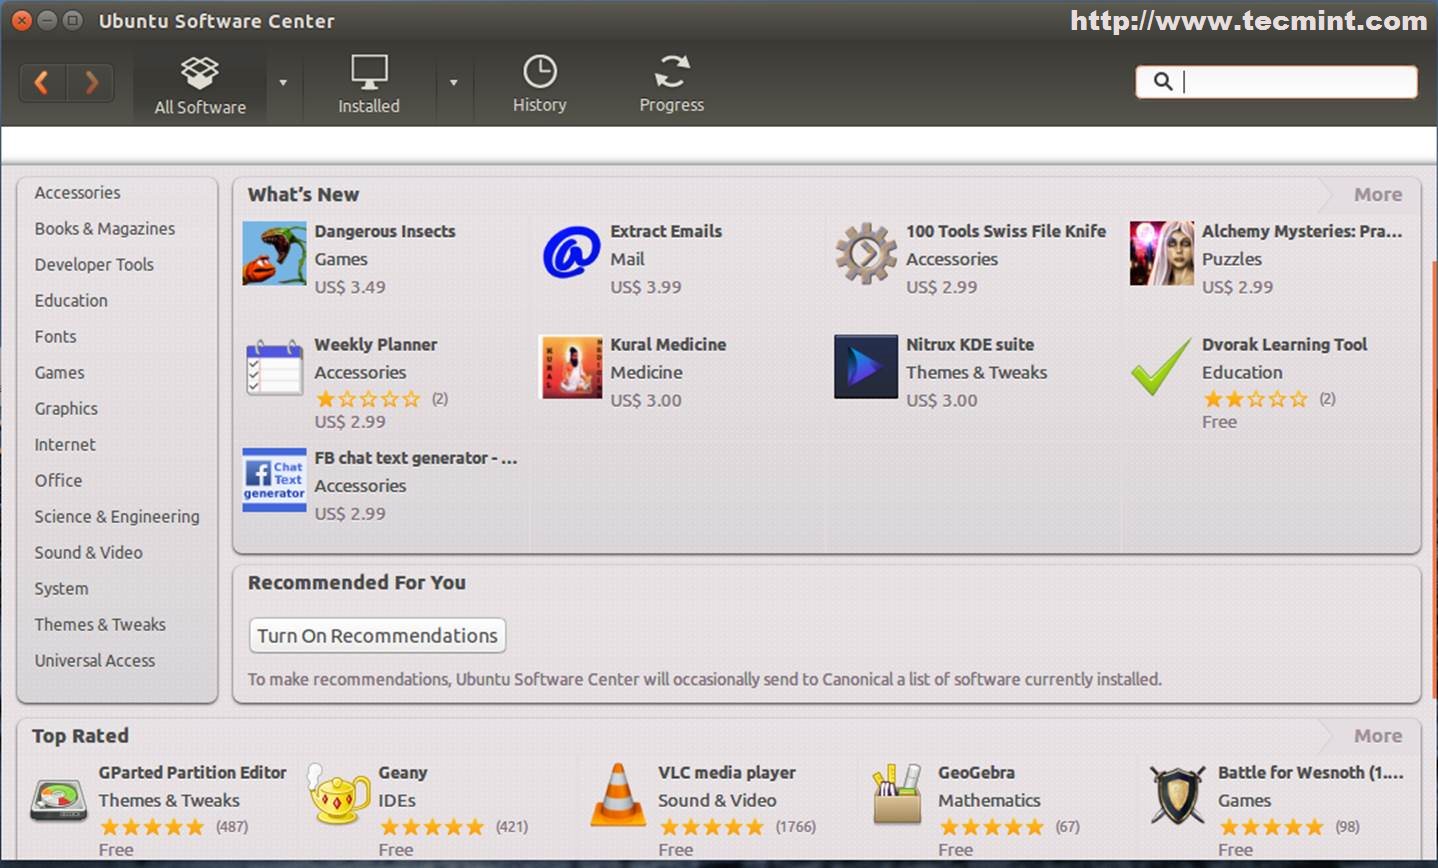Click the GParted Partition Editor disk icon
Image resolution: width=1438 pixels, height=868 pixels.
(x=58, y=799)
